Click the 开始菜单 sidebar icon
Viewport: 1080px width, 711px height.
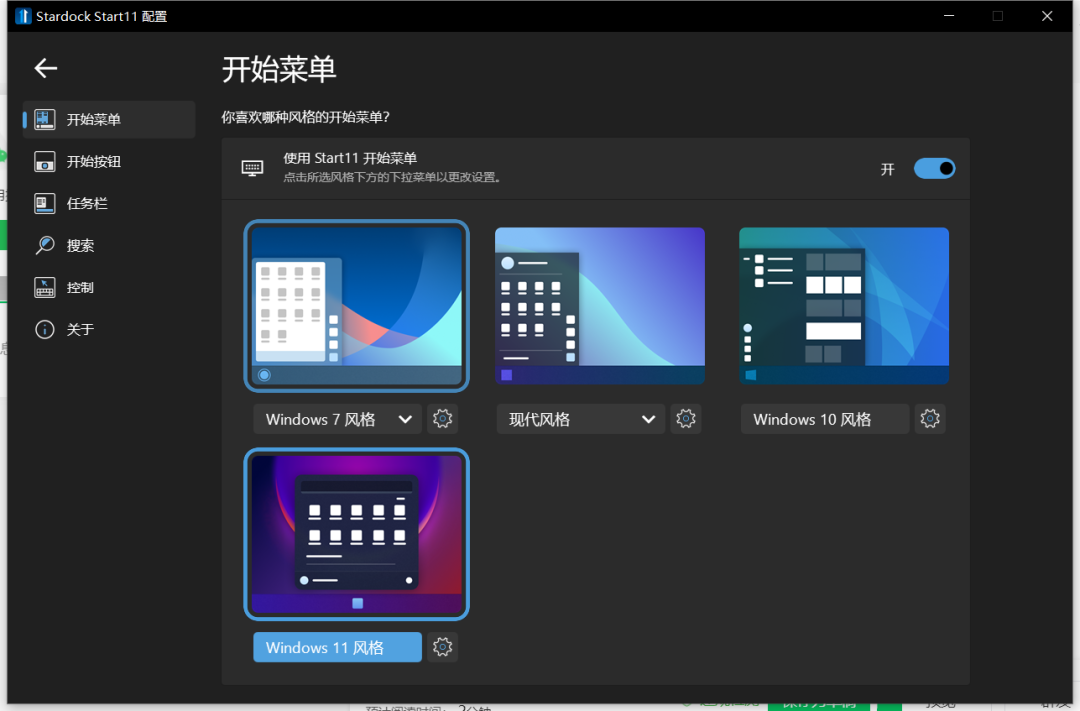(45, 119)
